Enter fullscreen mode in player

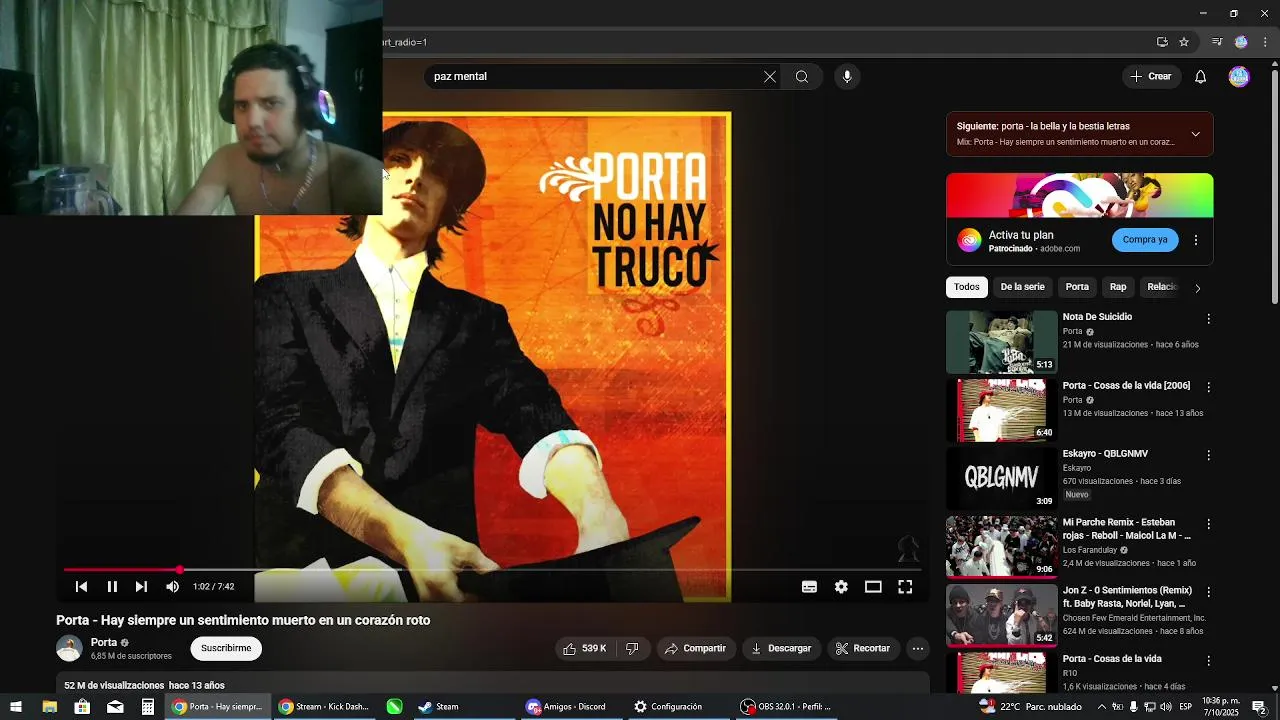905,587
